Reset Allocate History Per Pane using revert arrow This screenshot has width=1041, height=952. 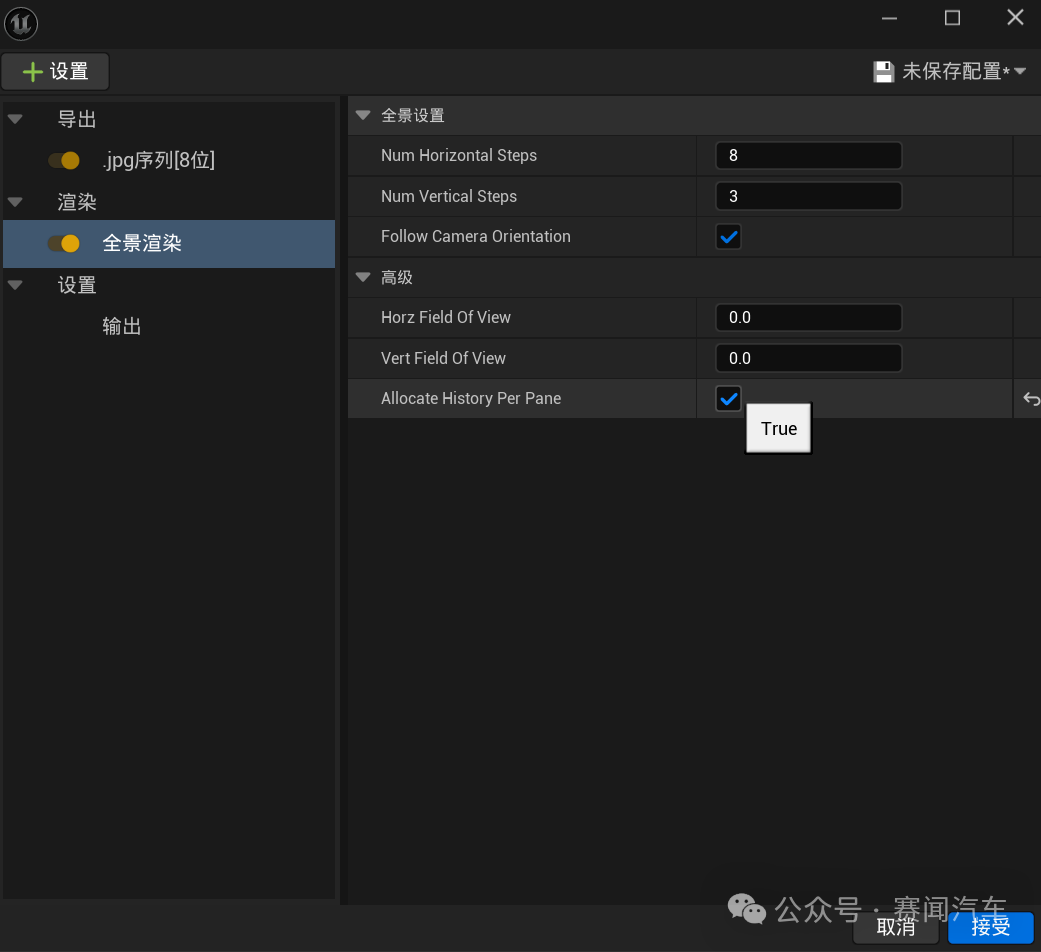click(1031, 398)
